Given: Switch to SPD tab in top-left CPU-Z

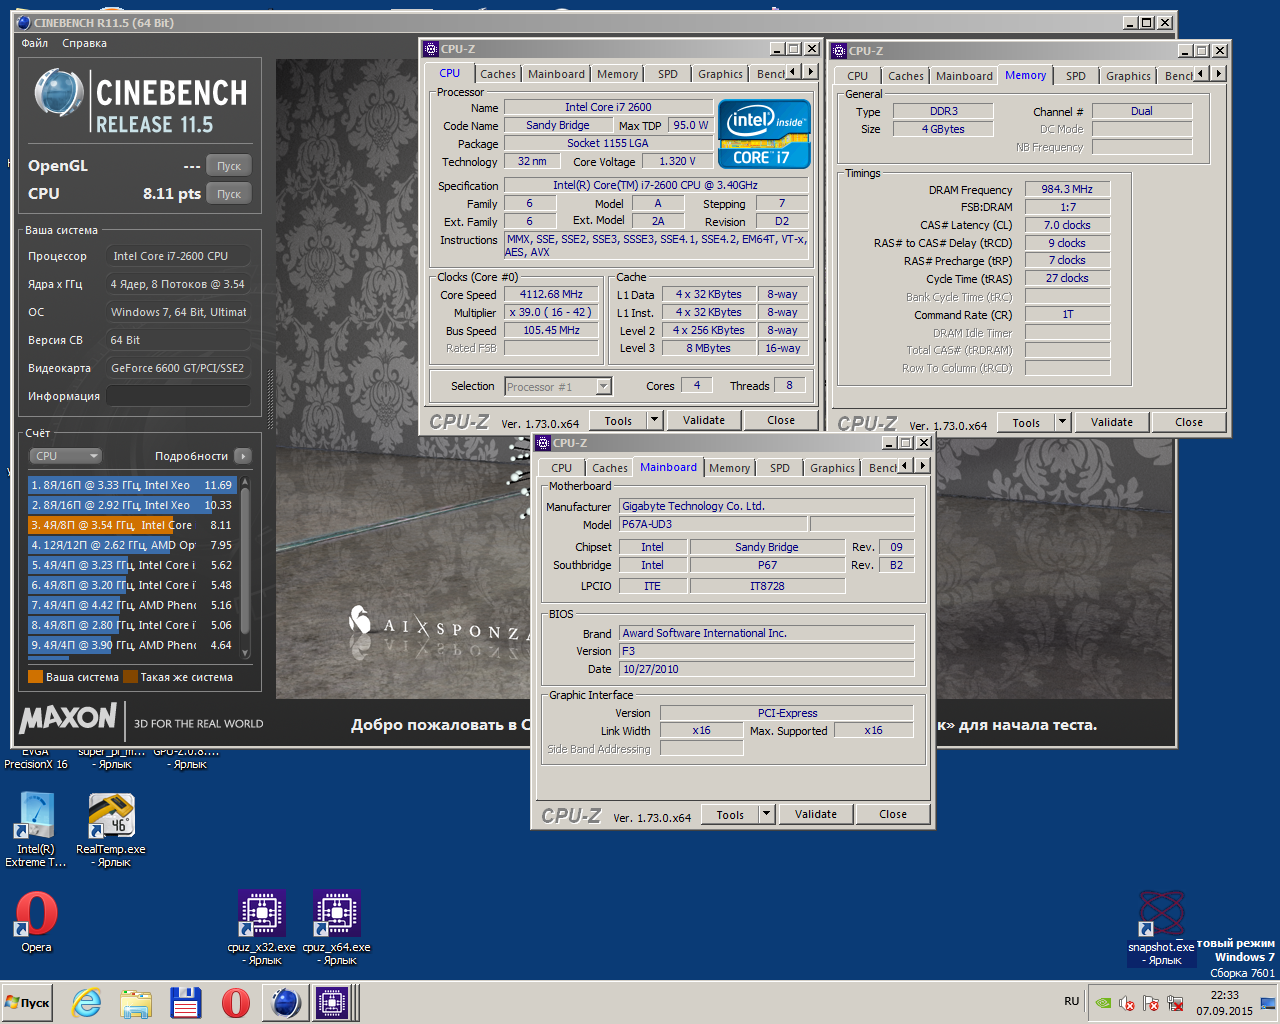Looking at the screenshot, I should (667, 74).
